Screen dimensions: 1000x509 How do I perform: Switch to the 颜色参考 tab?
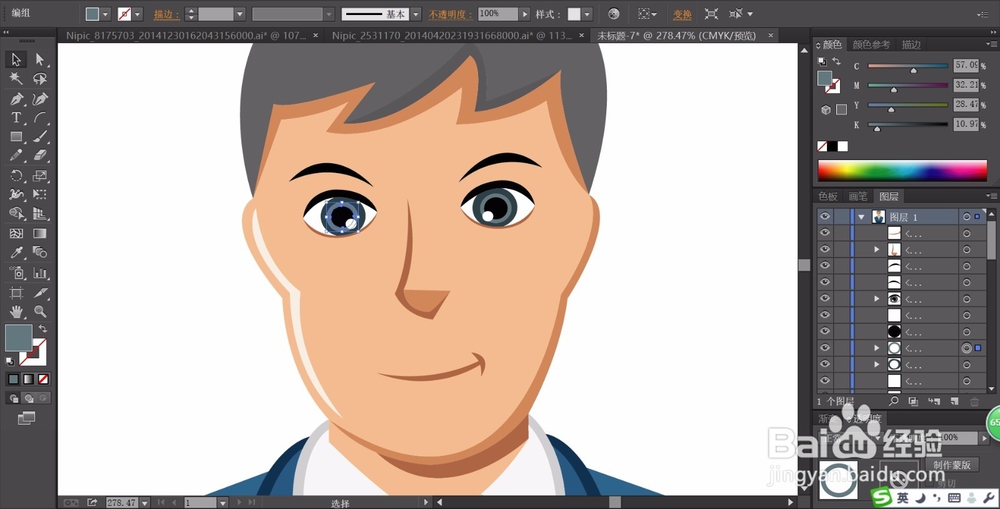pos(871,45)
